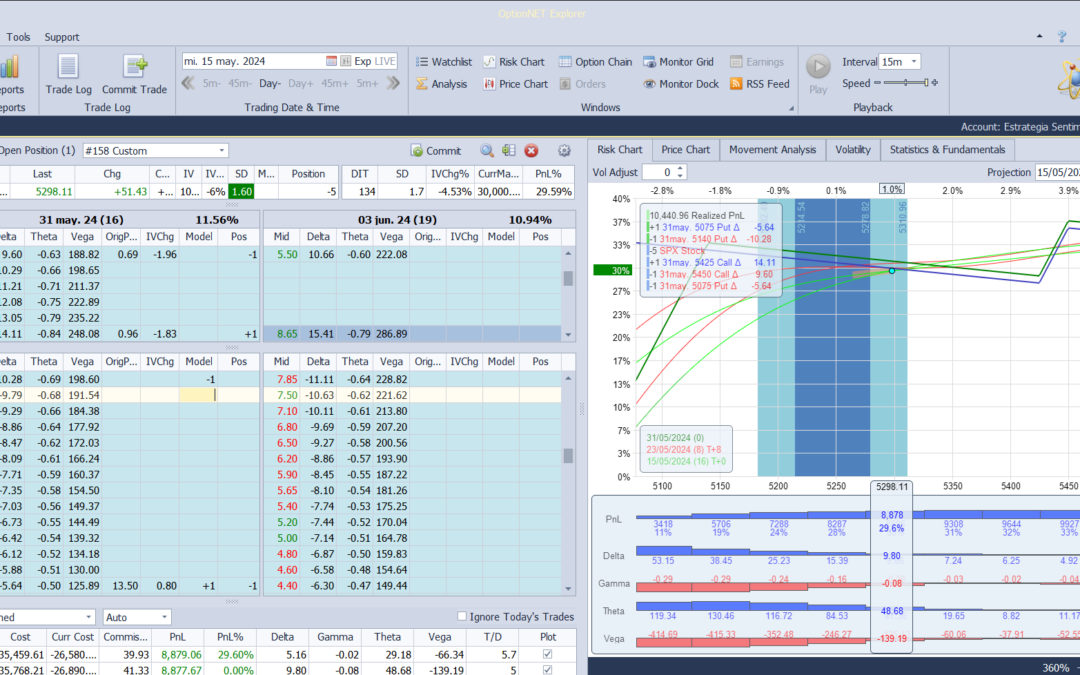The width and height of the screenshot is (1080, 675).
Task: Uncheck the Plot checkbox in second row
Action: pyautogui.click(x=545, y=670)
